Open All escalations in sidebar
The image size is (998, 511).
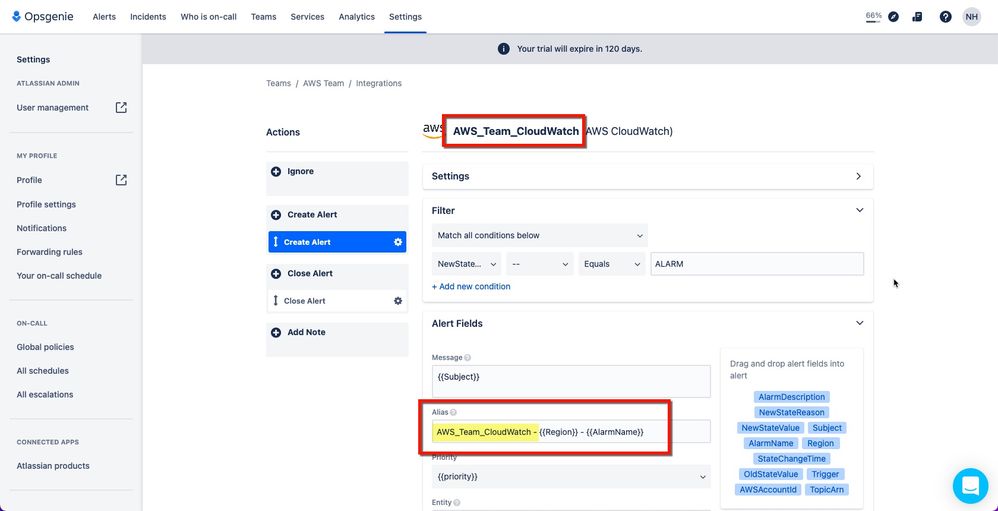click(45, 395)
